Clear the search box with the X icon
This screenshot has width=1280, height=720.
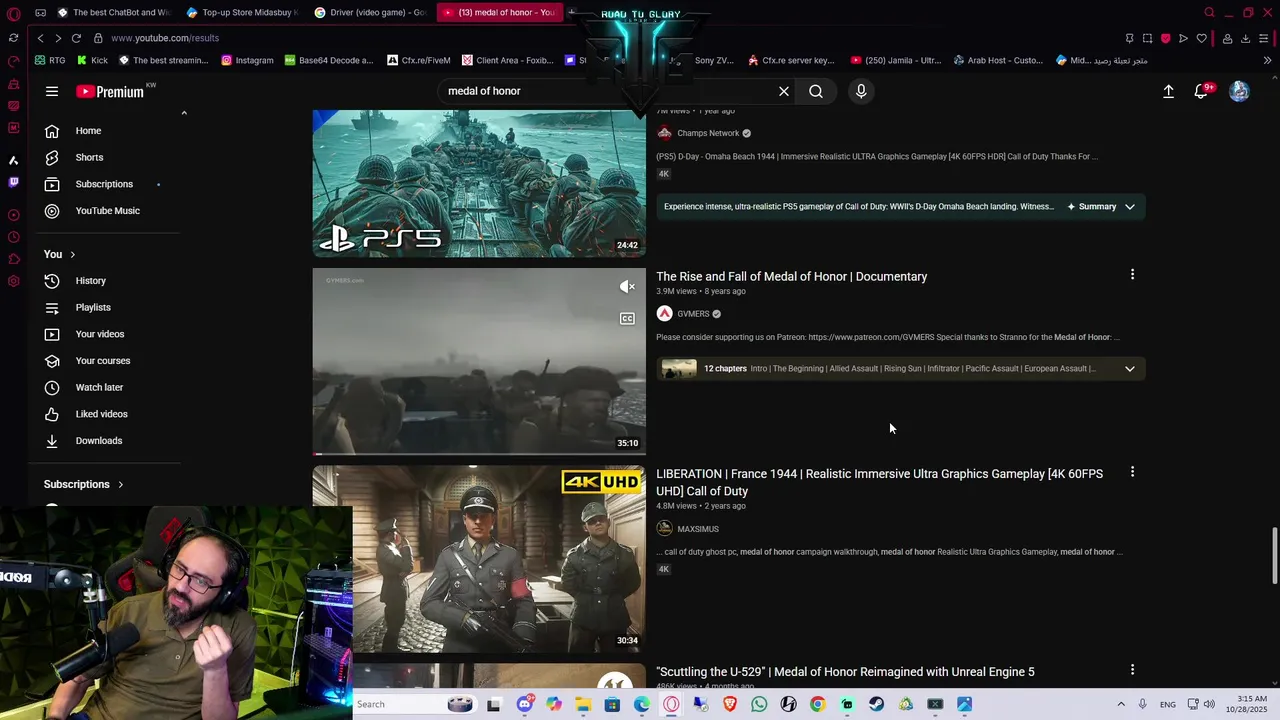tap(784, 91)
